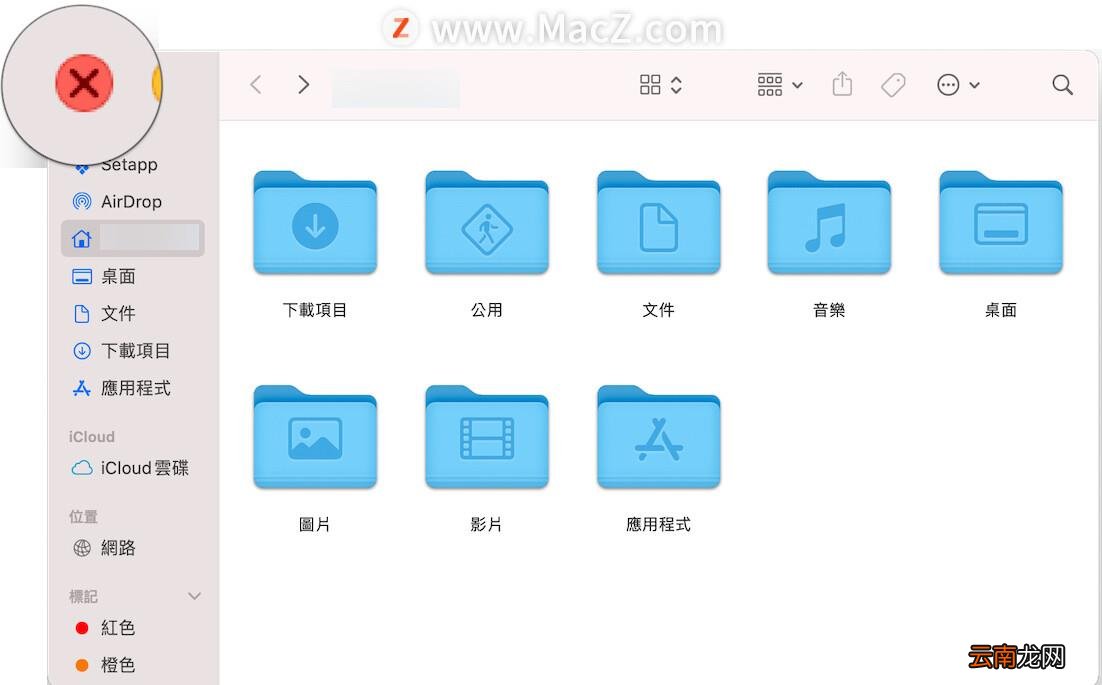Click the Tags toolbar icon
1102x685 pixels.
click(x=893, y=85)
